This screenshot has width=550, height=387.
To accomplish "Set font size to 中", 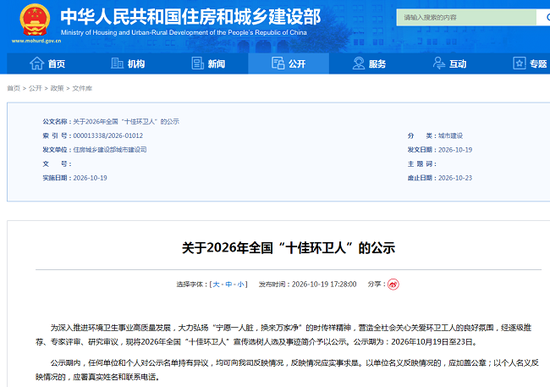I will 229,284.
